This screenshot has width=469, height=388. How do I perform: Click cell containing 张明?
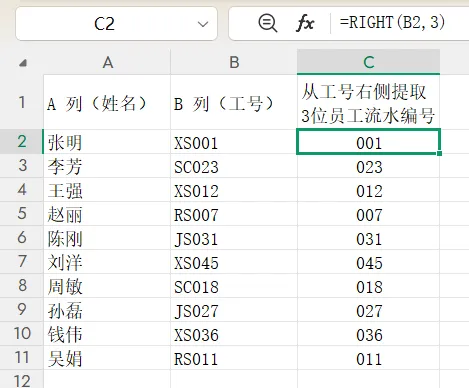click(107, 142)
